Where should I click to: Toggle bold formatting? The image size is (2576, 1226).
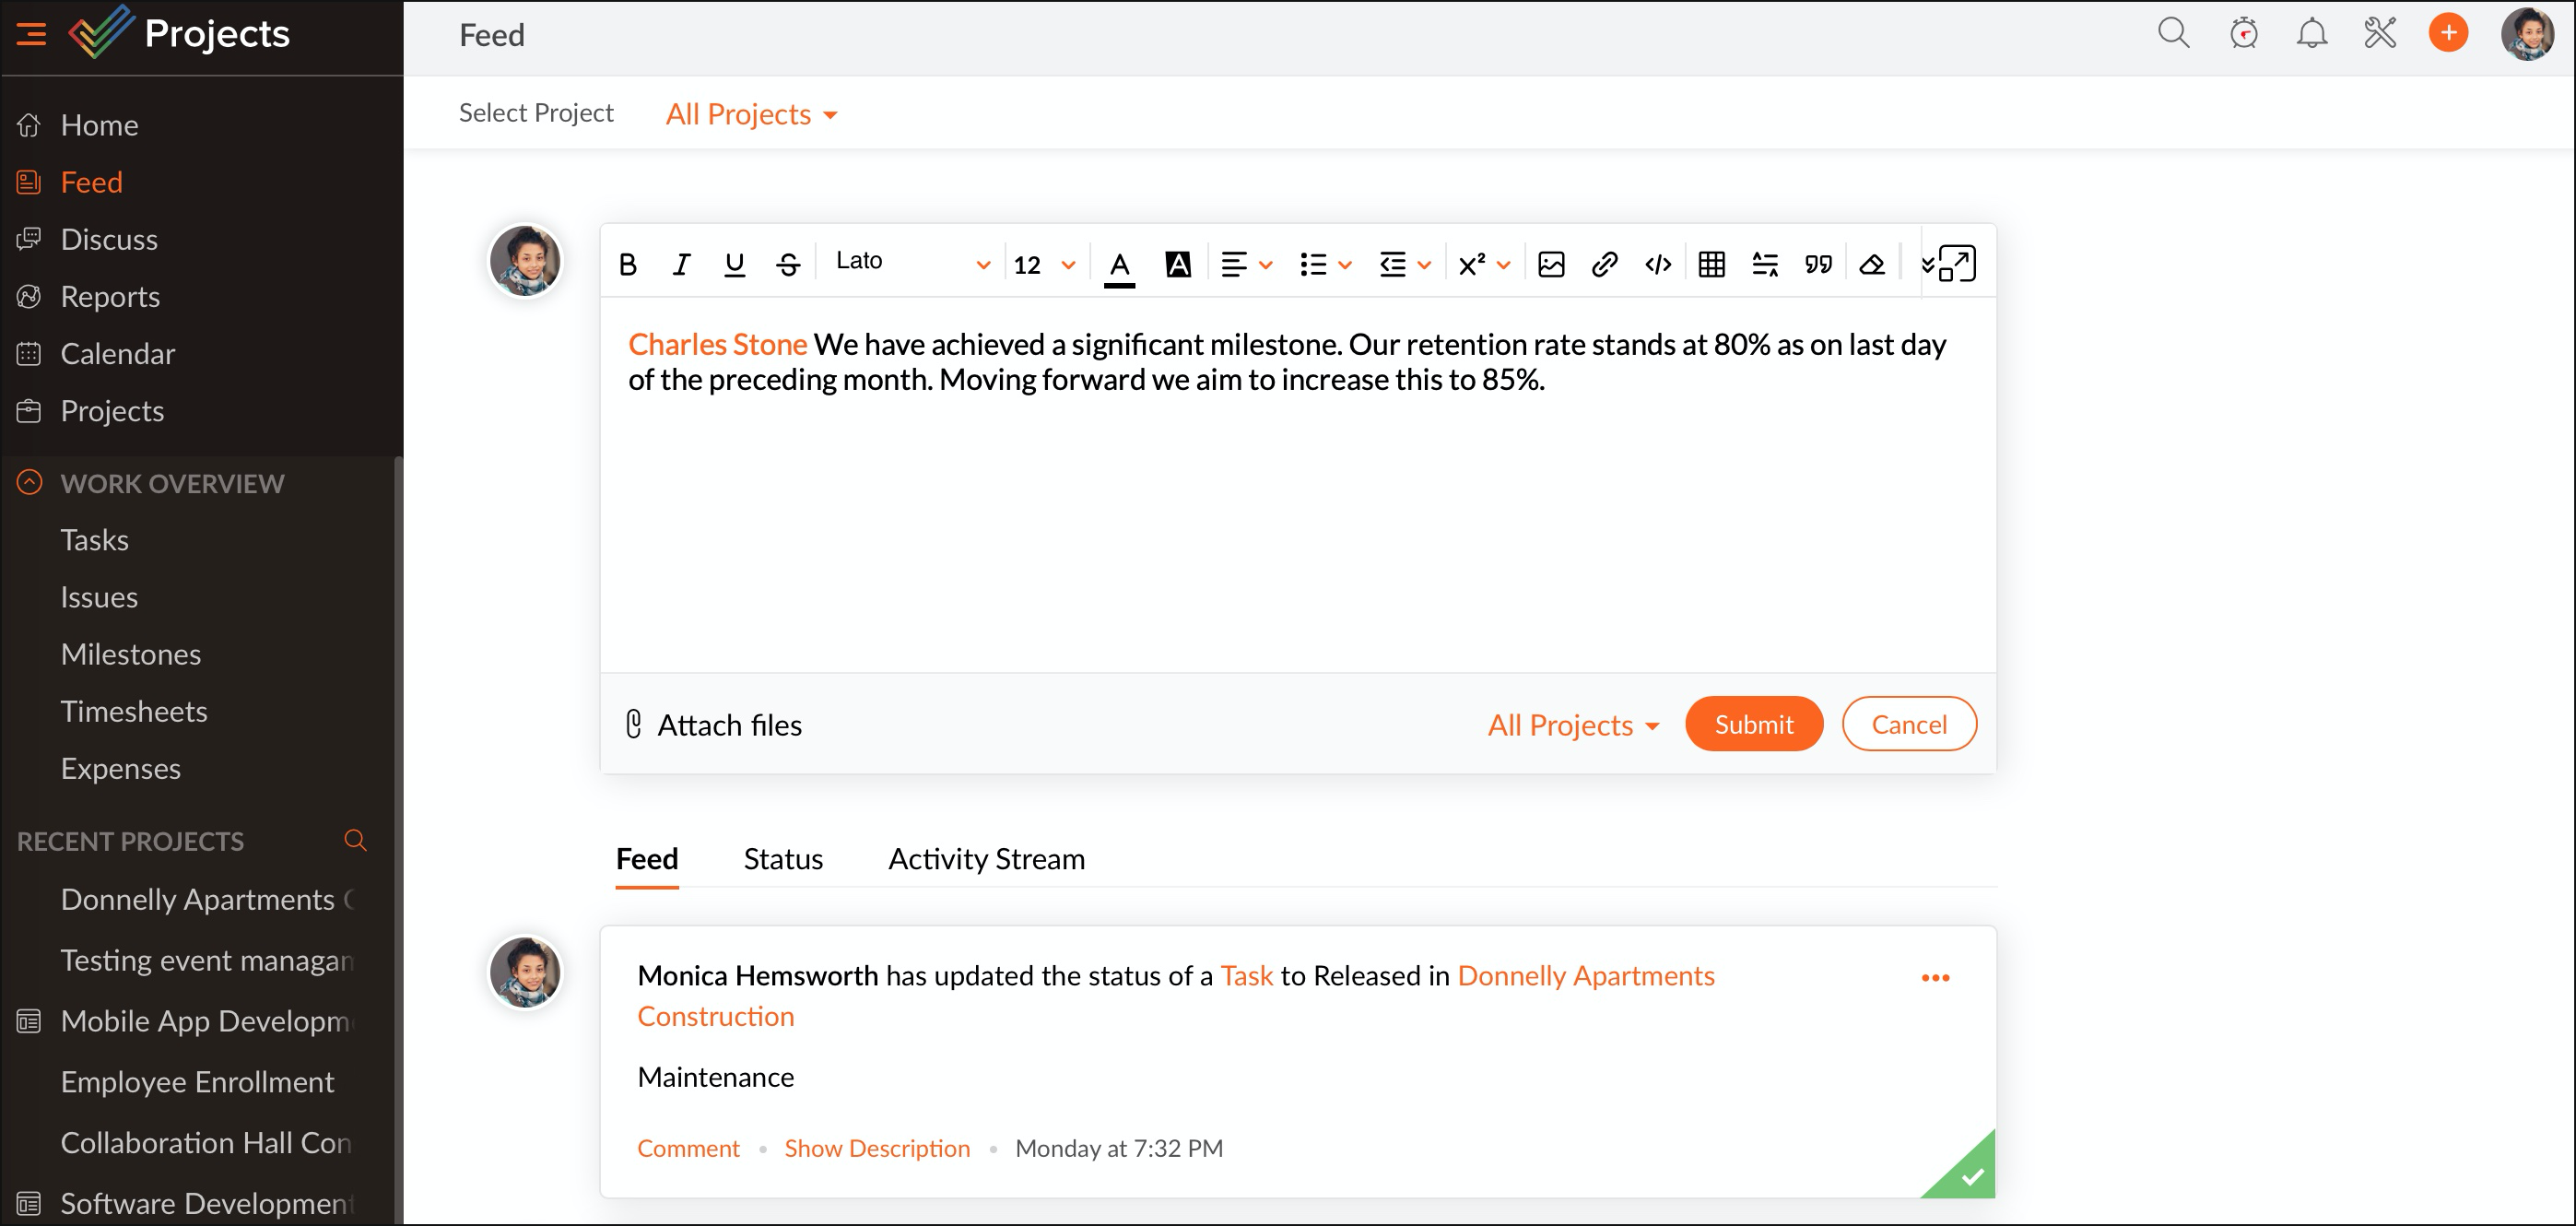click(628, 264)
